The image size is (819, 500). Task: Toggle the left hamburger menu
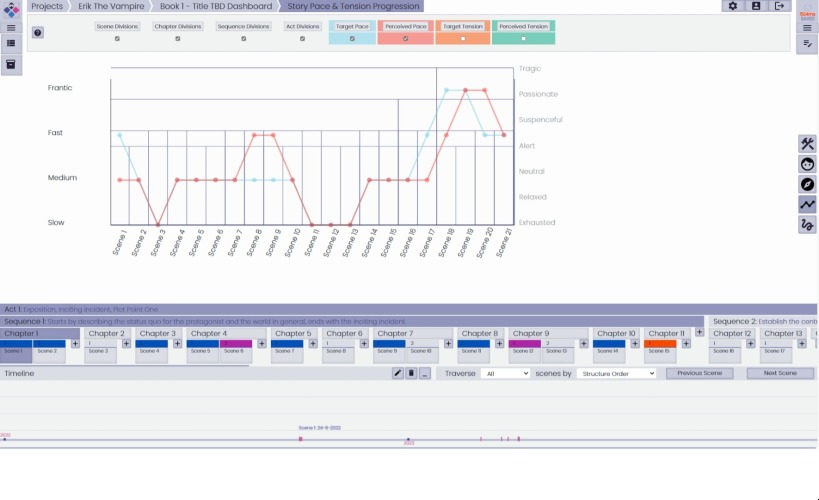pyautogui.click(x=11, y=28)
